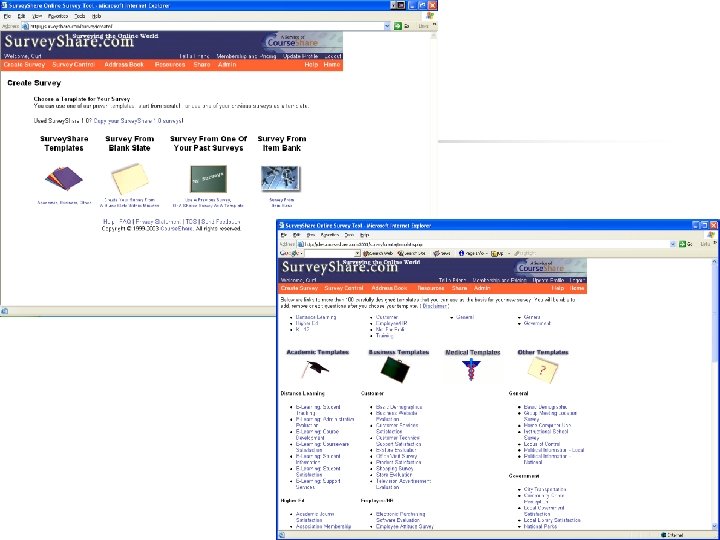Select Admin tab in front window
Viewport: 720px width, 540px height.
tap(482, 288)
